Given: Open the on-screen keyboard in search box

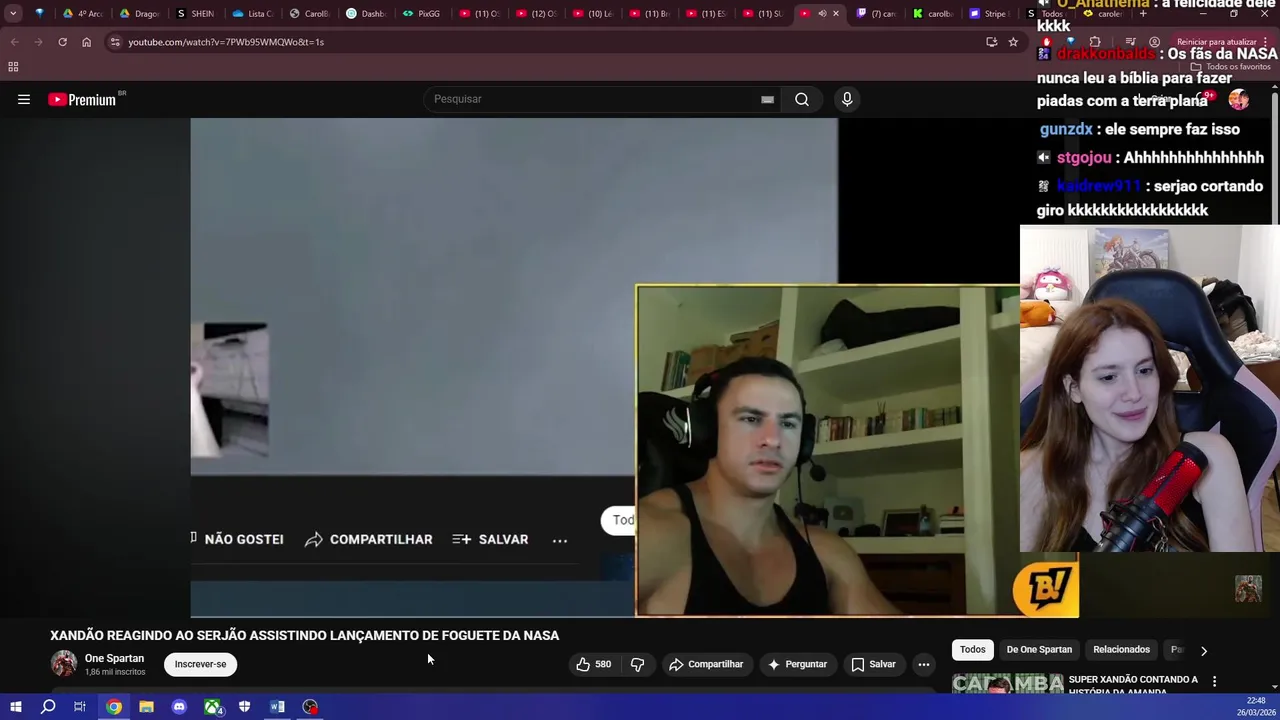Looking at the screenshot, I should click(767, 99).
